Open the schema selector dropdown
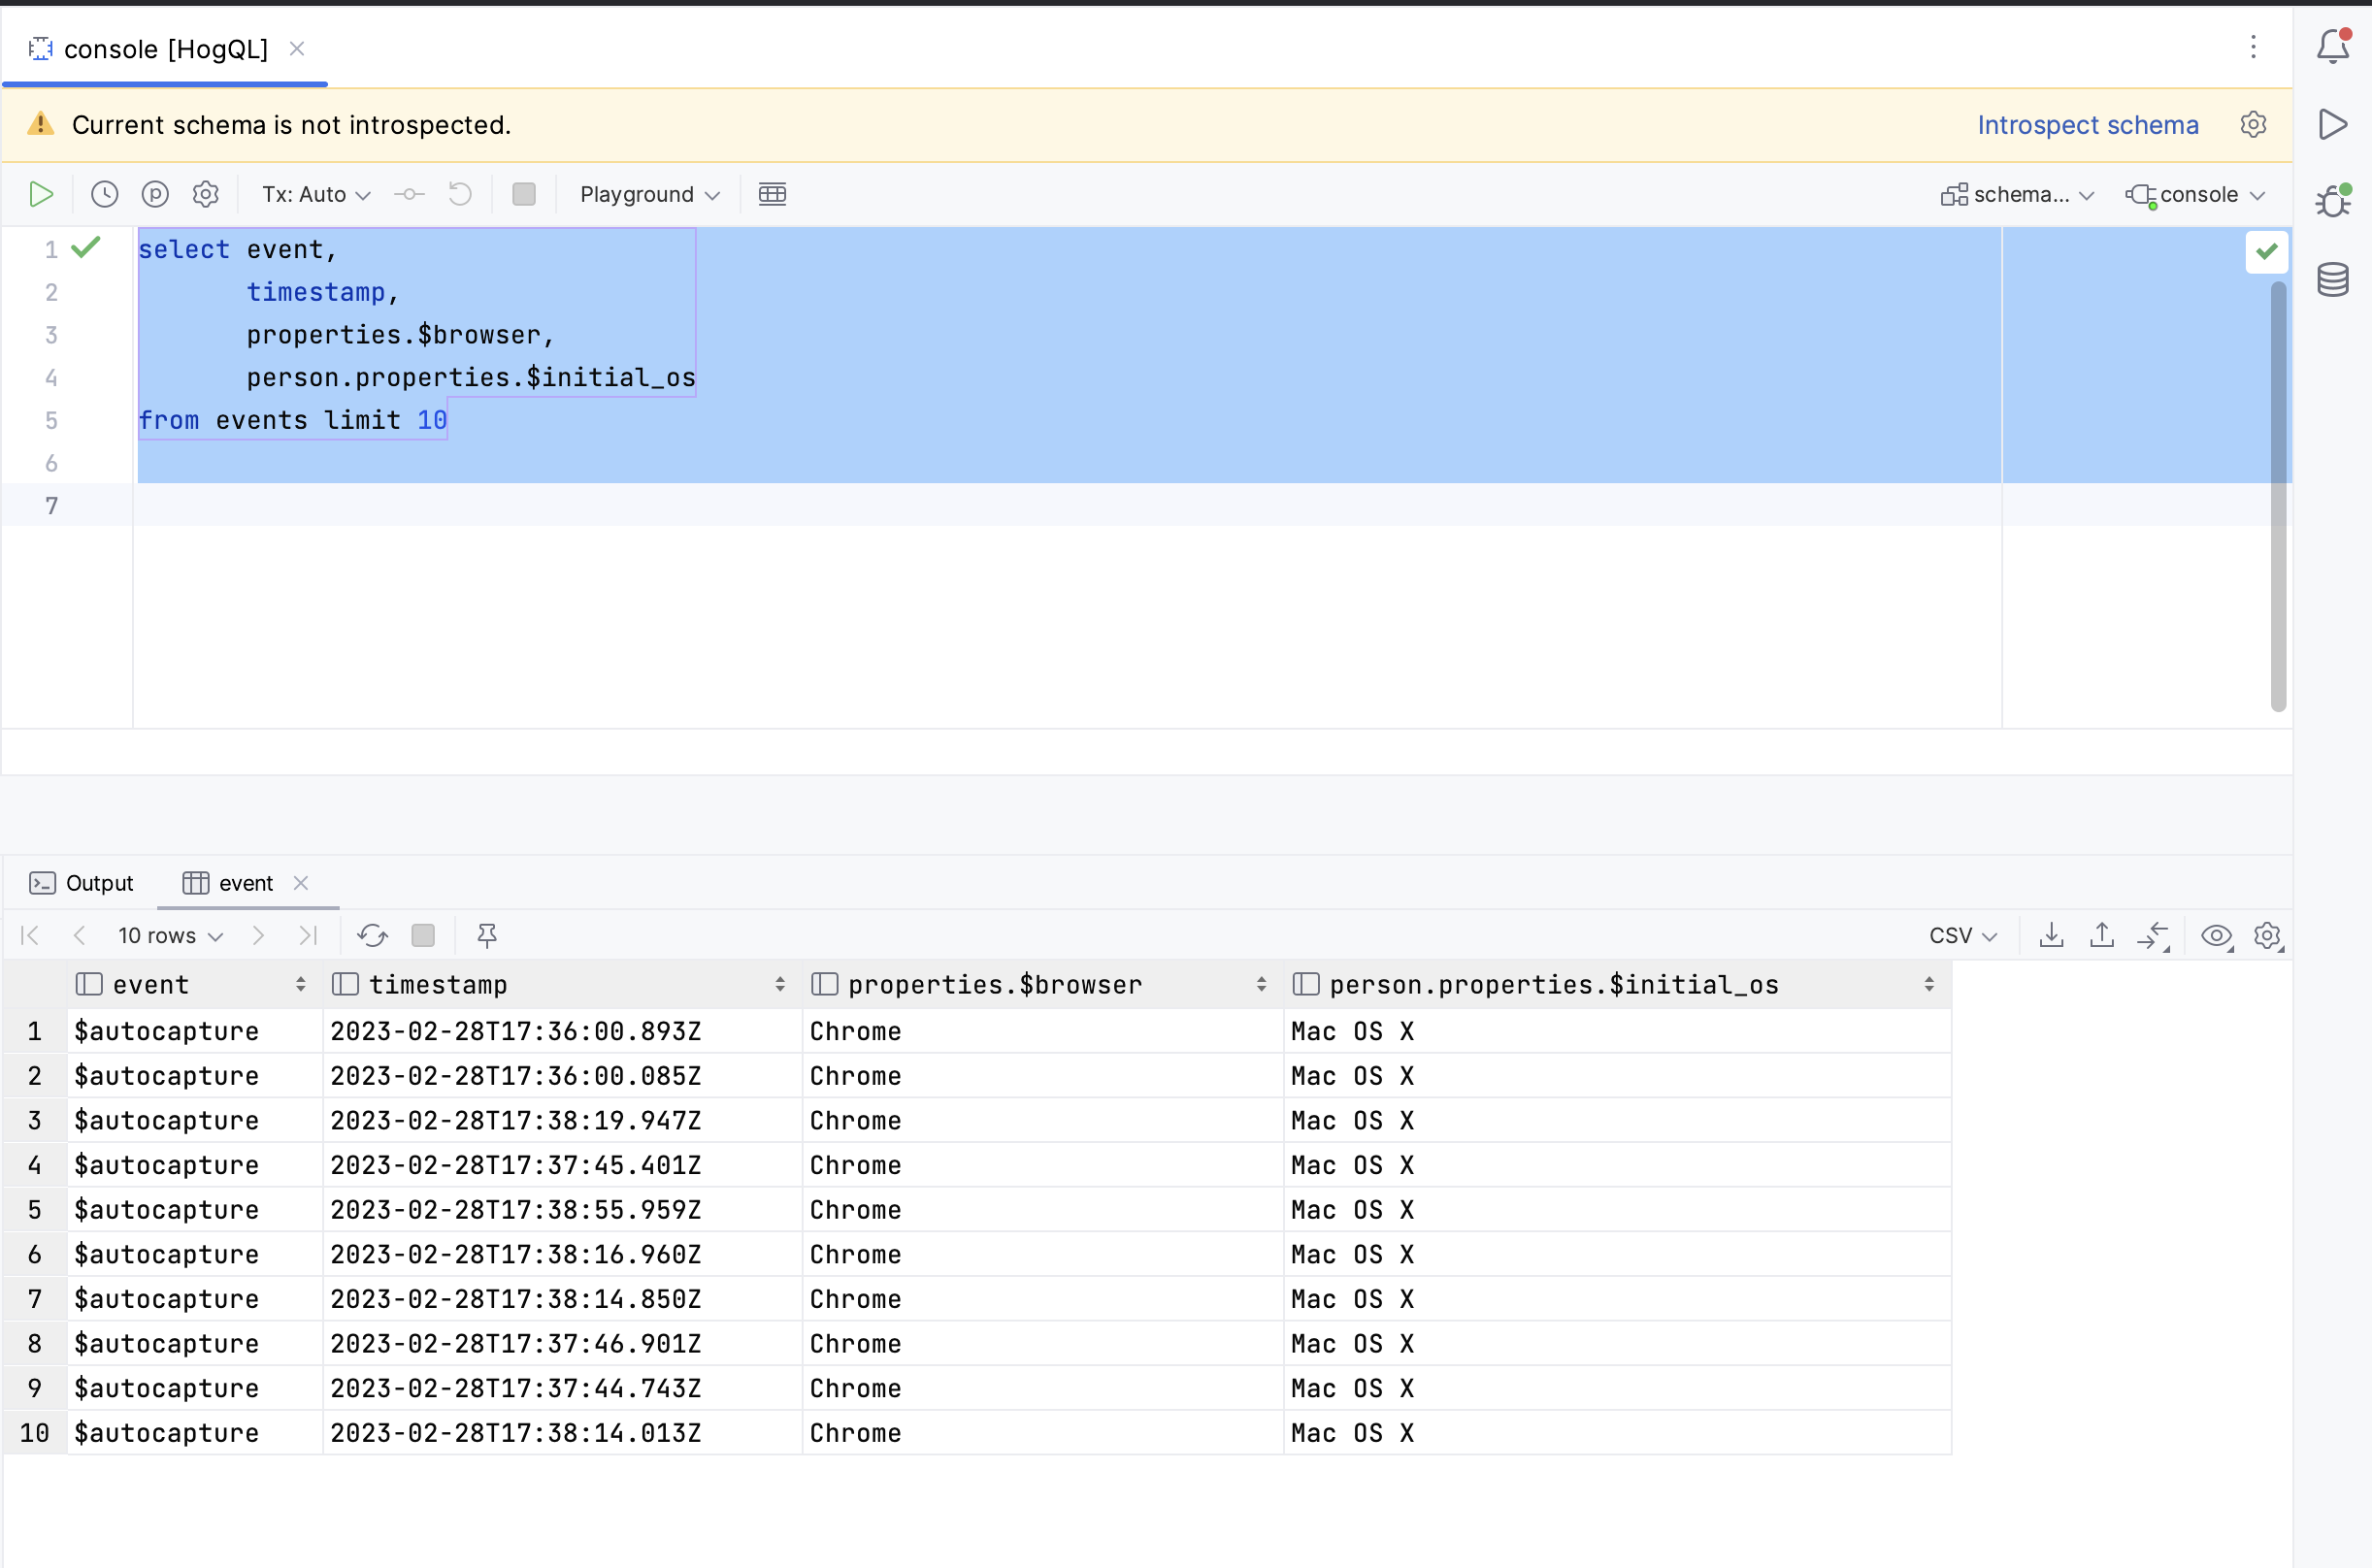Viewport: 2372px width, 1568px height. point(2017,194)
